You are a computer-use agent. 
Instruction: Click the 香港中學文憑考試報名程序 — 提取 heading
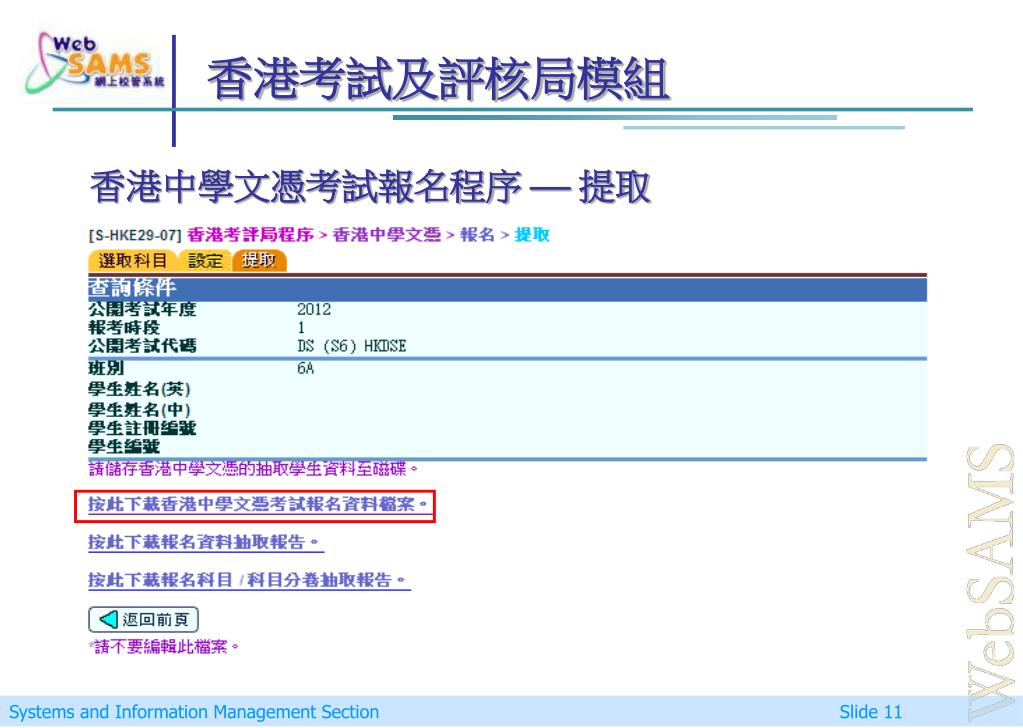tap(370, 187)
